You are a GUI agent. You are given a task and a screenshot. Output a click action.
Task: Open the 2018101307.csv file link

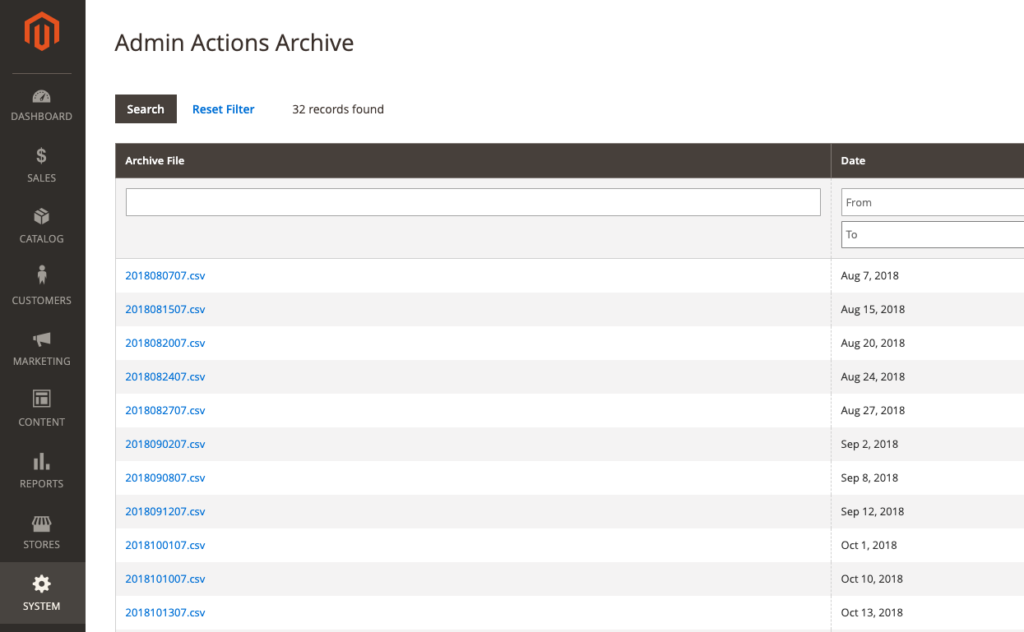pos(165,612)
